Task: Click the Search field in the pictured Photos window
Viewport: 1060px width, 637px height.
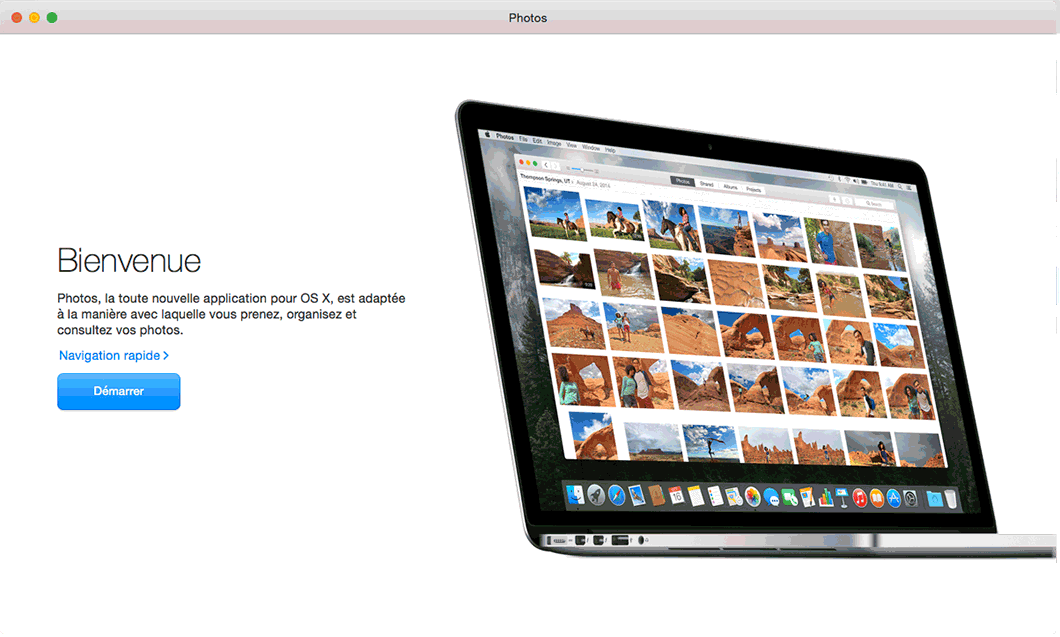Action: click(x=876, y=204)
